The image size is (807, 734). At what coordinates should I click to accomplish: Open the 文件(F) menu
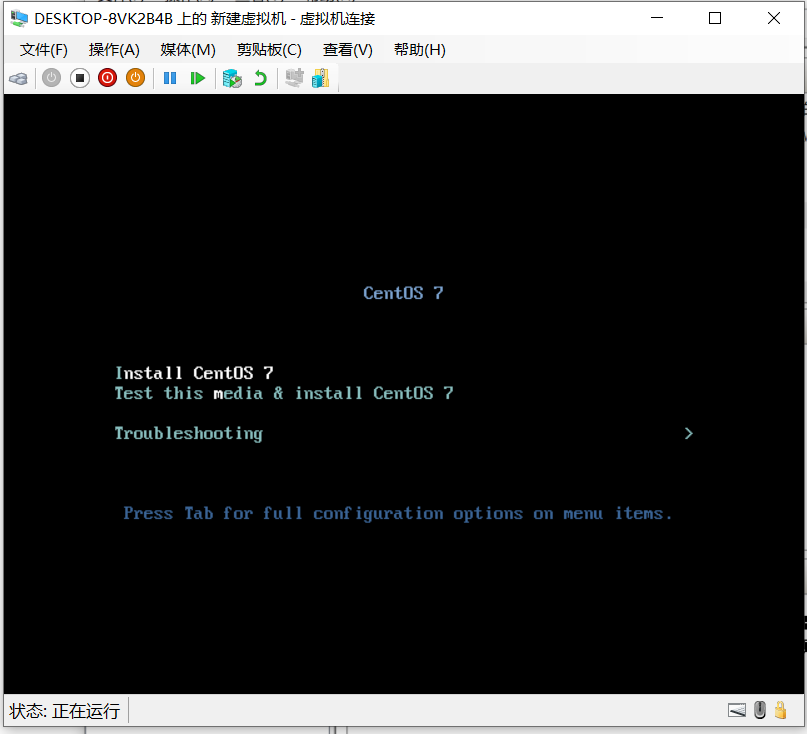[44, 50]
